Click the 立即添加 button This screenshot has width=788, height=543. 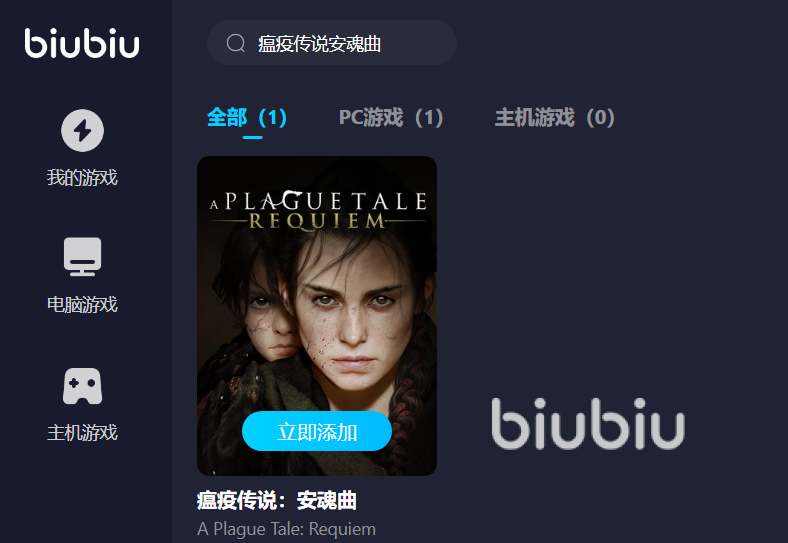click(317, 431)
